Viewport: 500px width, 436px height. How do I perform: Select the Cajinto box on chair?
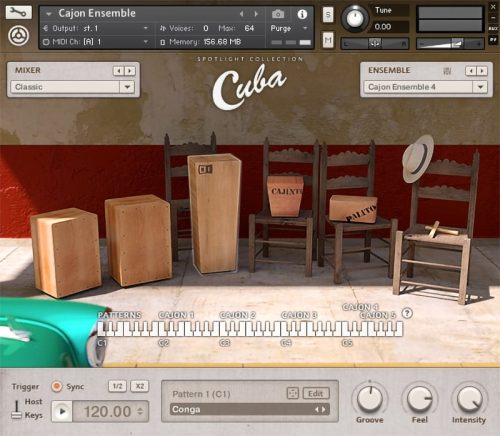(x=285, y=196)
